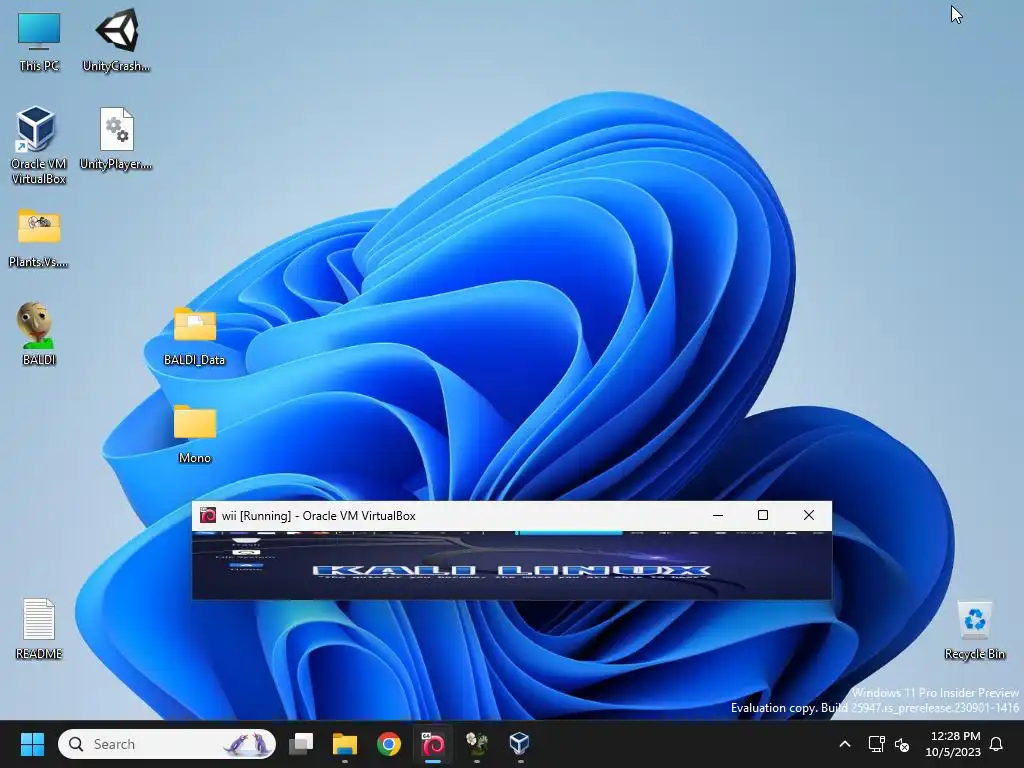Switch to the running VM taskbar icon

pyautogui.click(x=432, y=744)
